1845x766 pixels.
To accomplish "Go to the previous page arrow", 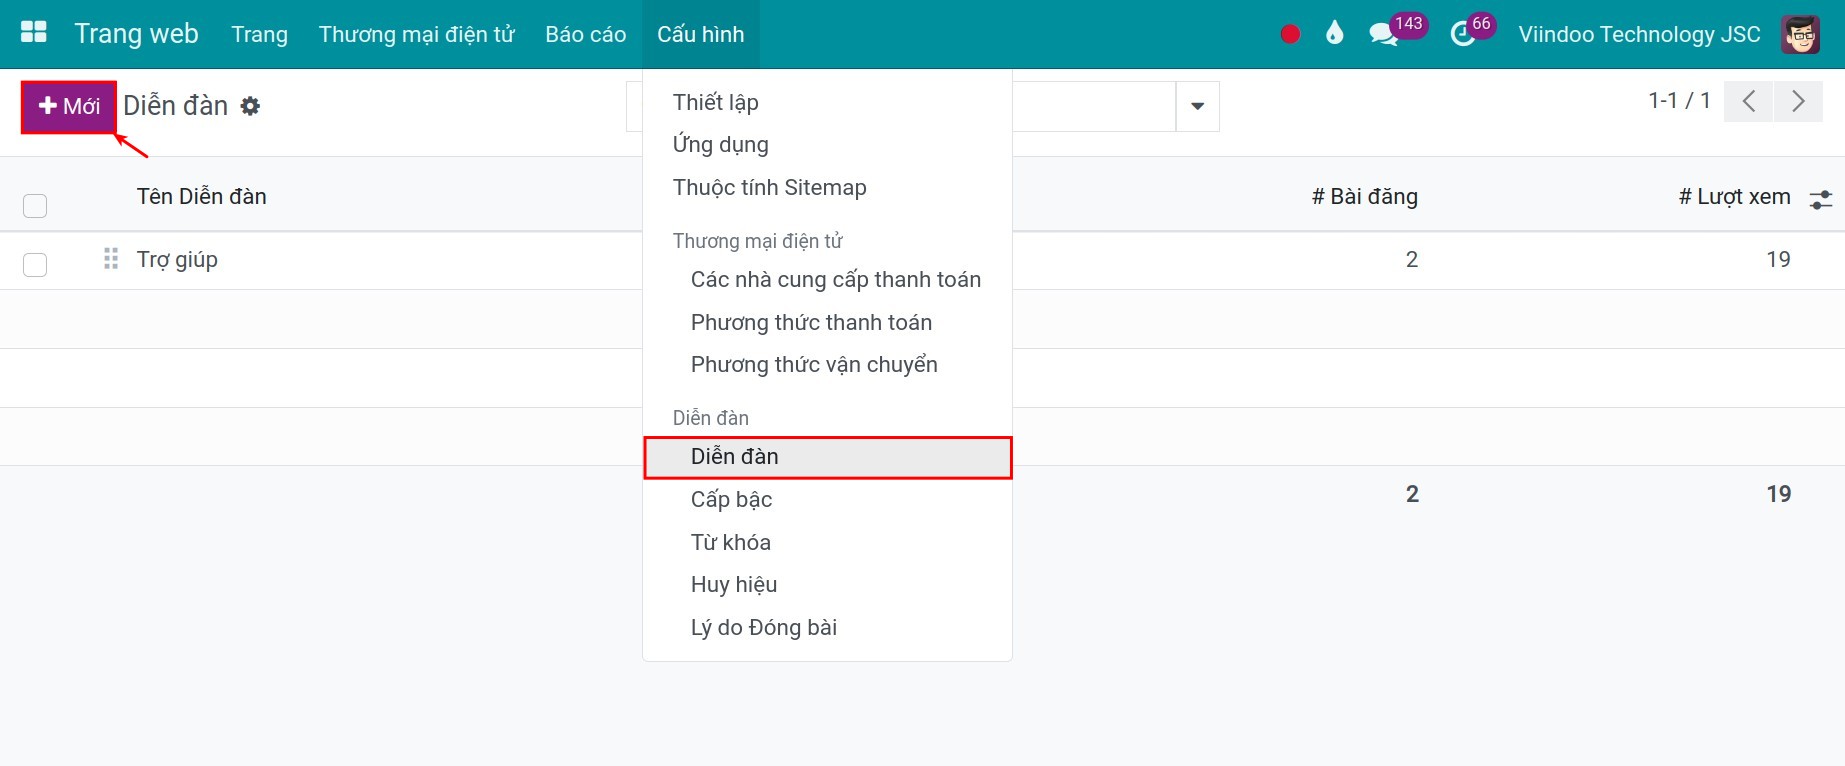I will 1749,101.
